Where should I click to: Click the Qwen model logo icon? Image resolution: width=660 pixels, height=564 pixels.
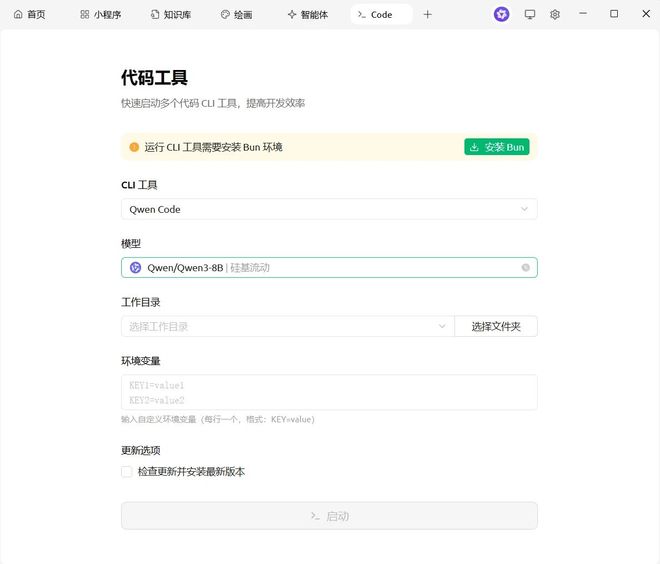coord(136,268)
